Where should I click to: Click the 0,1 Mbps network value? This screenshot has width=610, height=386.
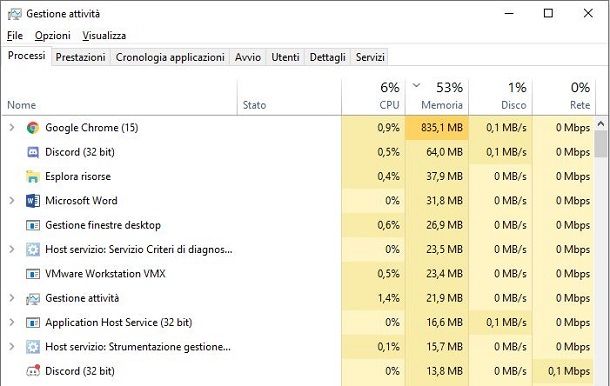pos(569,371)
